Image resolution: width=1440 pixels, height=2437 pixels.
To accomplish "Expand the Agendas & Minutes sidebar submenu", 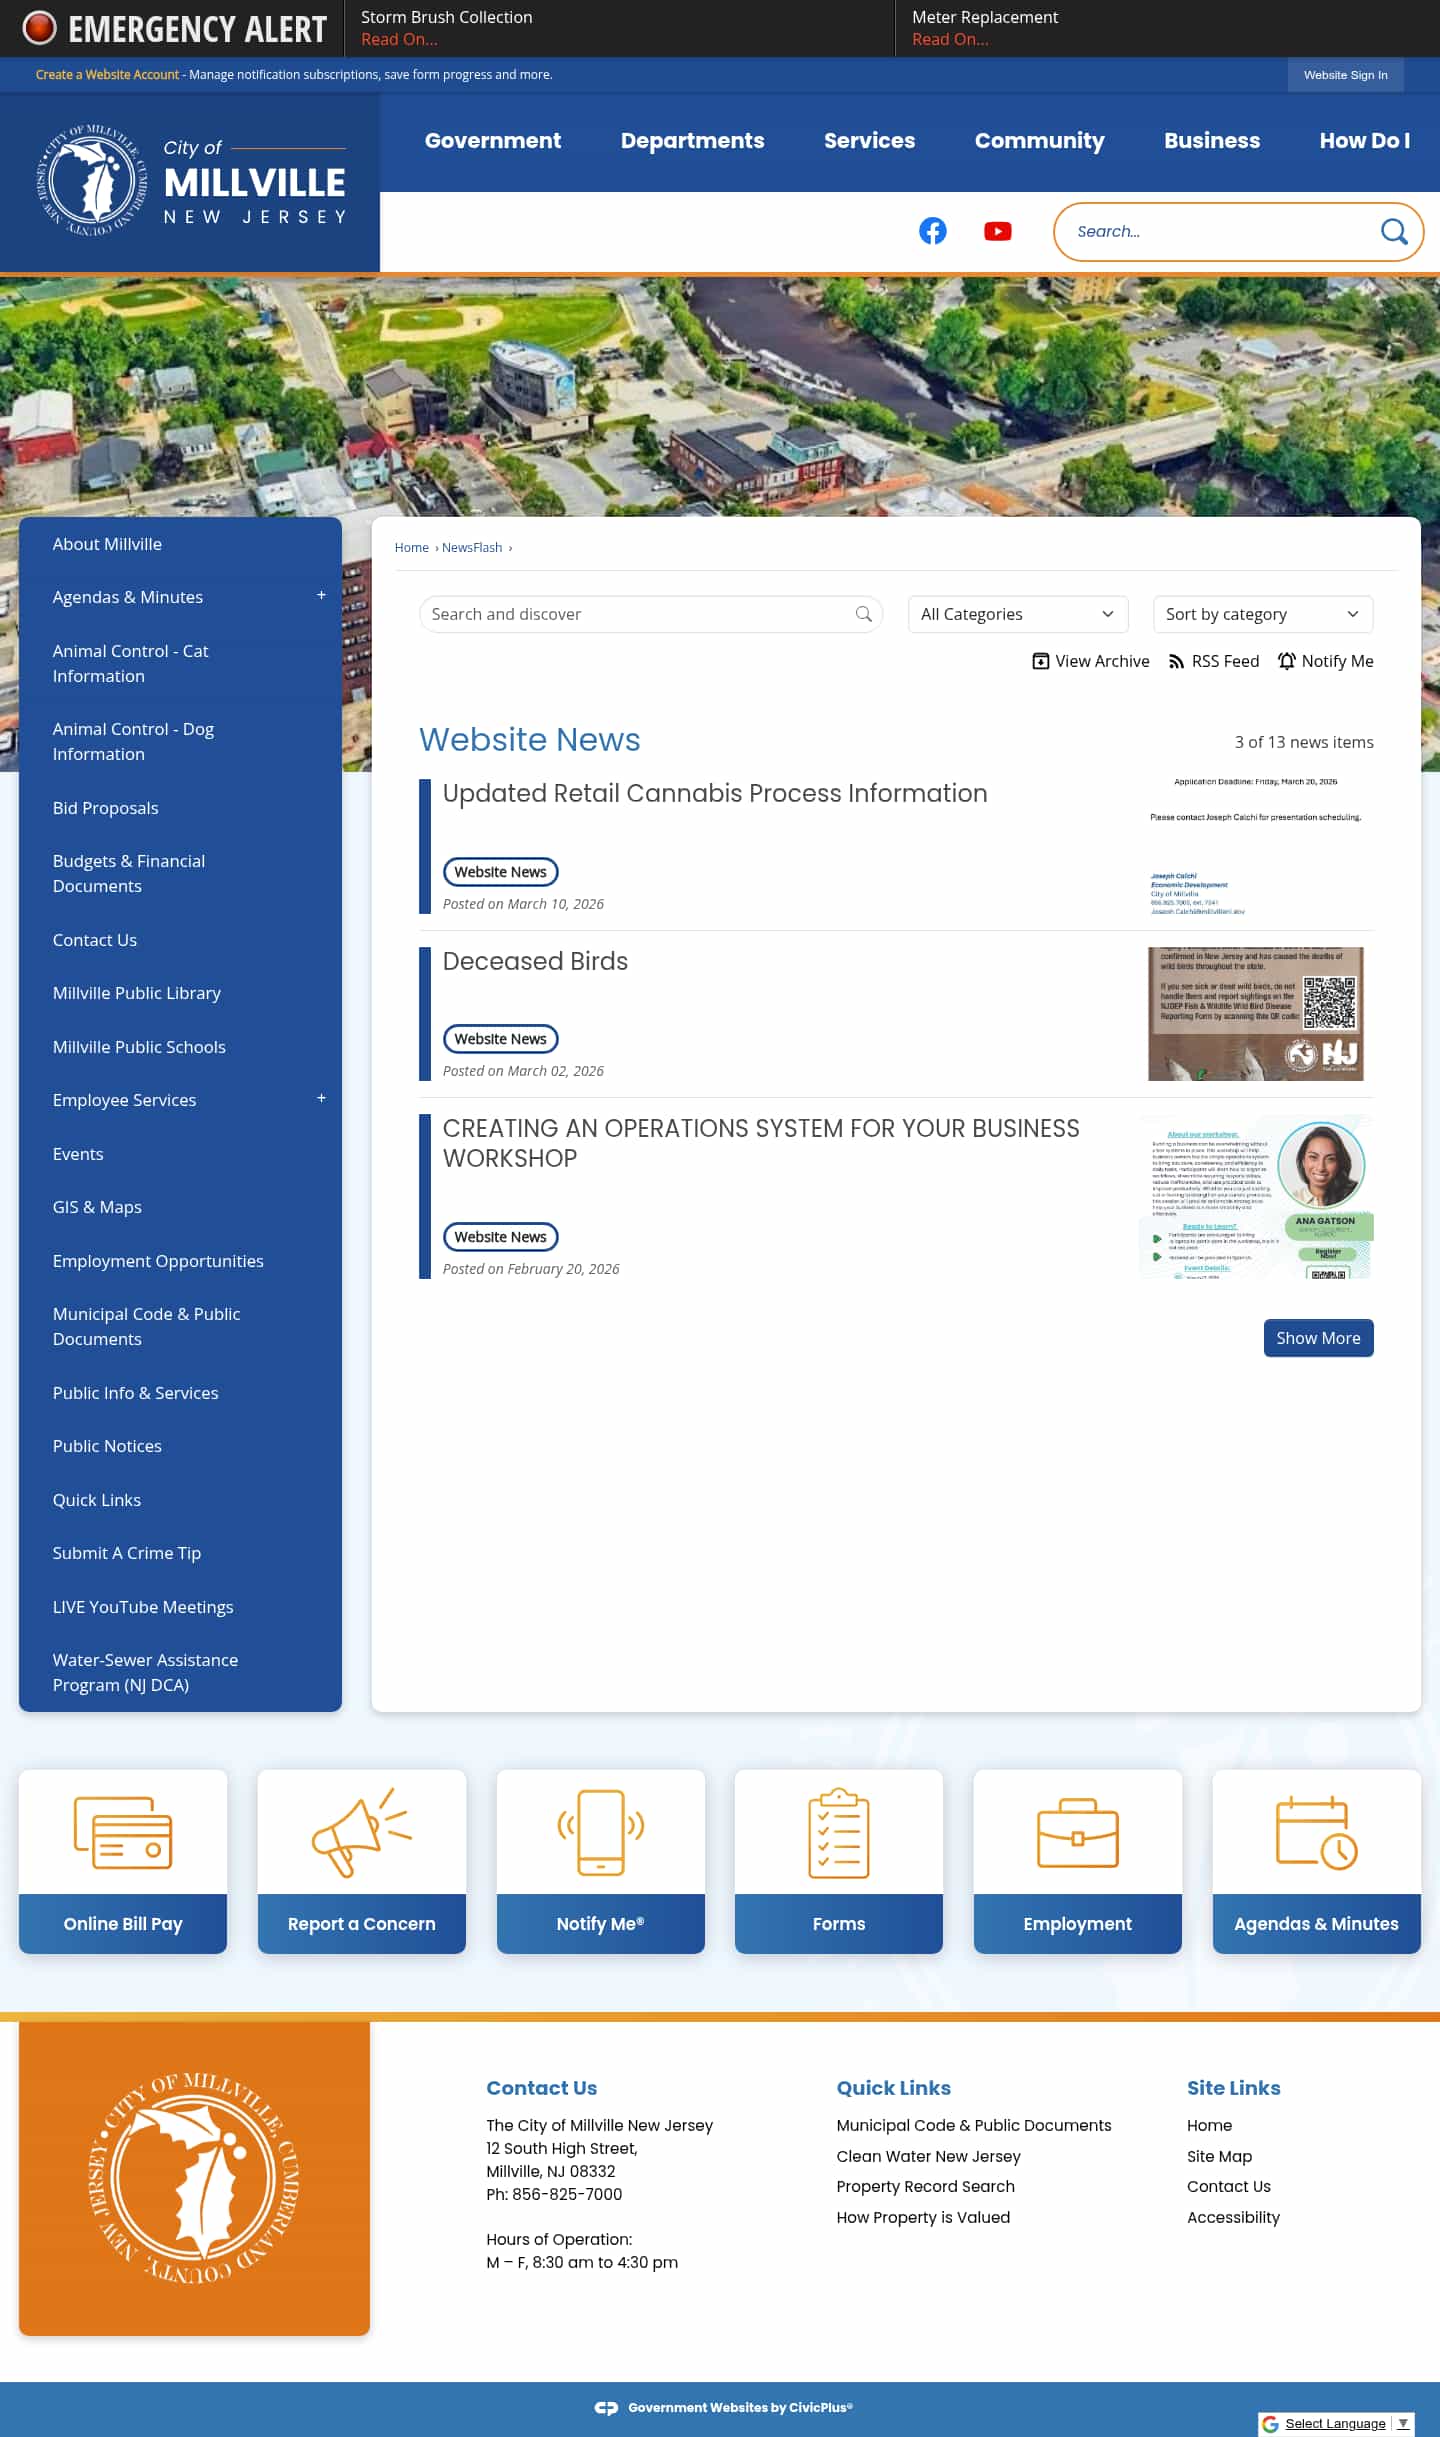I will point(321,596).
